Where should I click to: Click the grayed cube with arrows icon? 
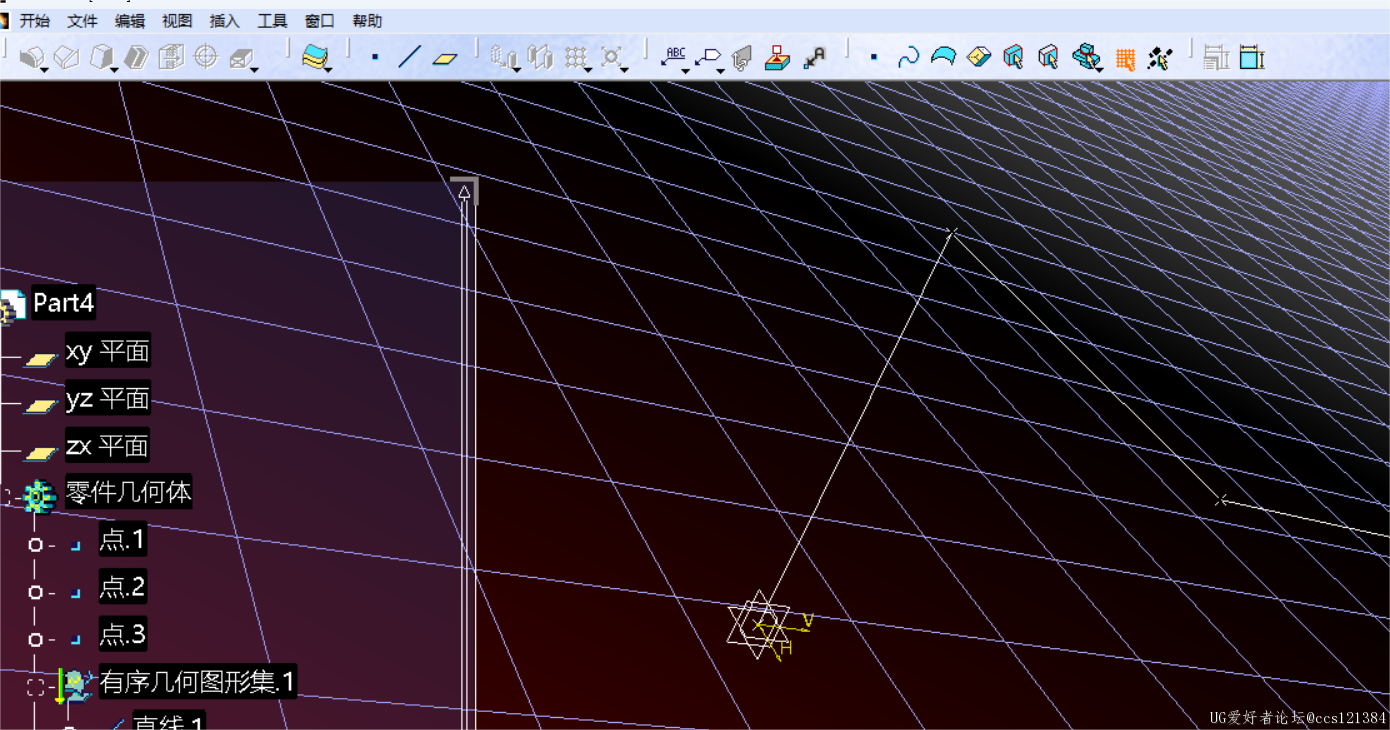click(x=171, y=57)
